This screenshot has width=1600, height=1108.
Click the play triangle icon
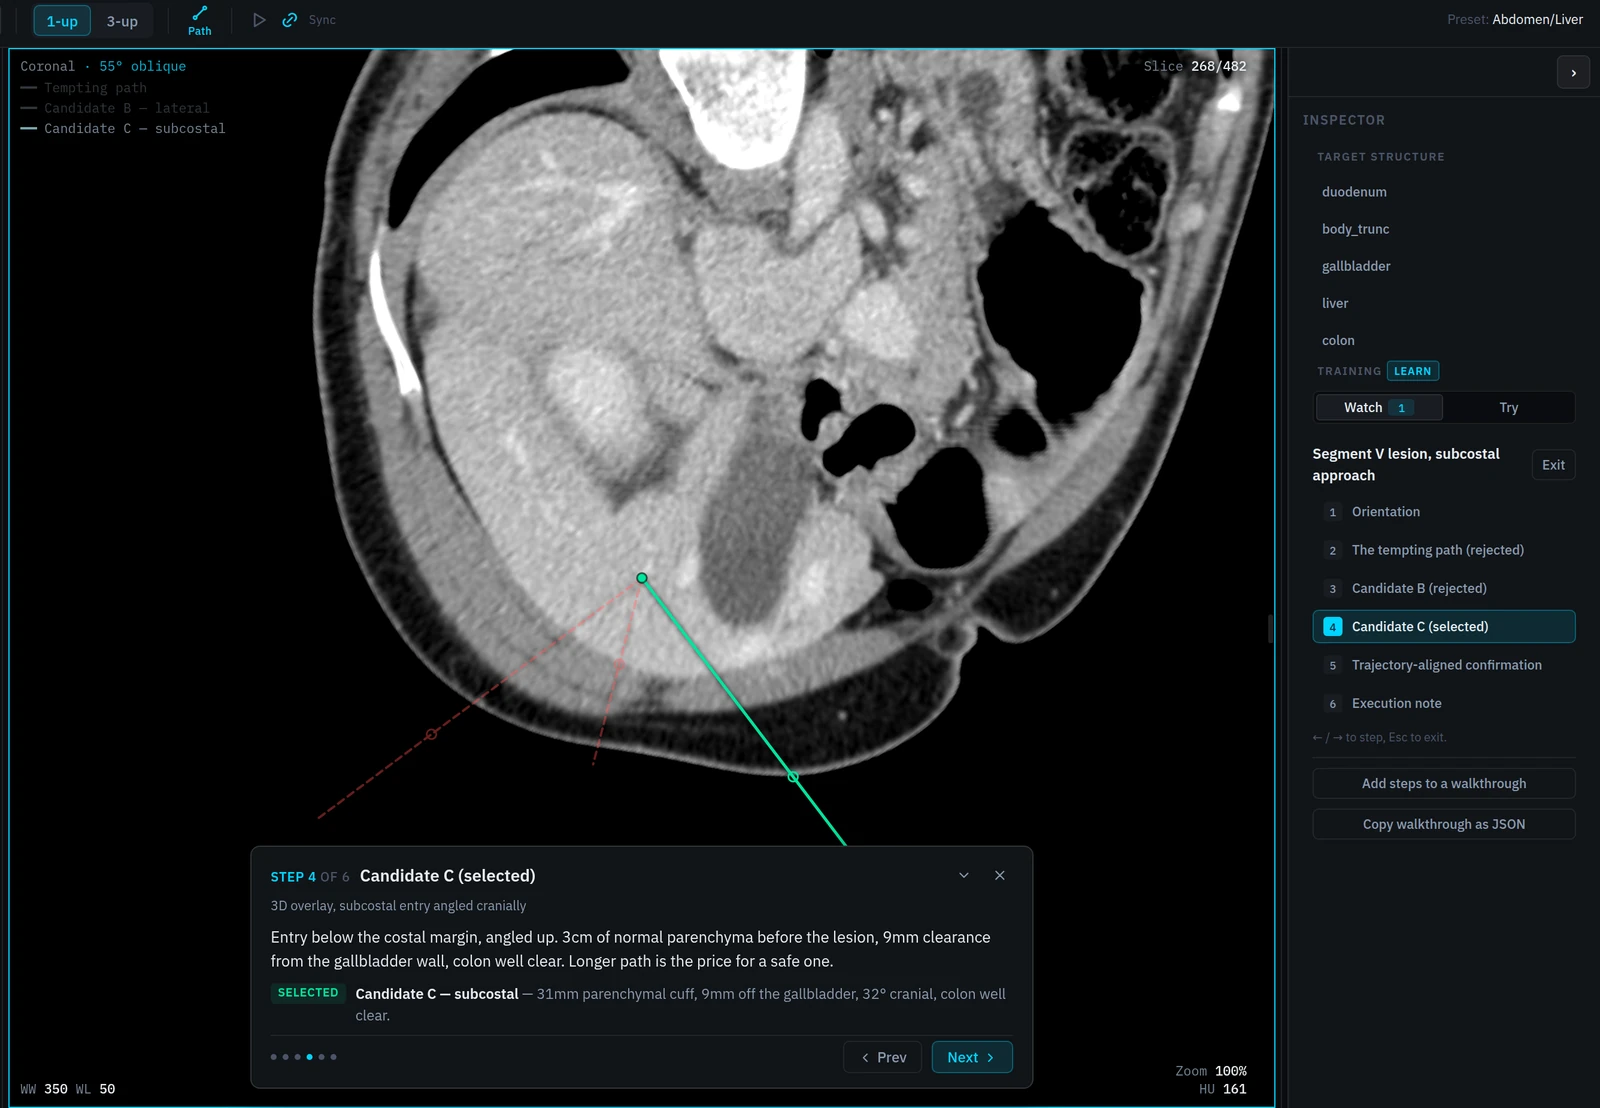point(259,20)
